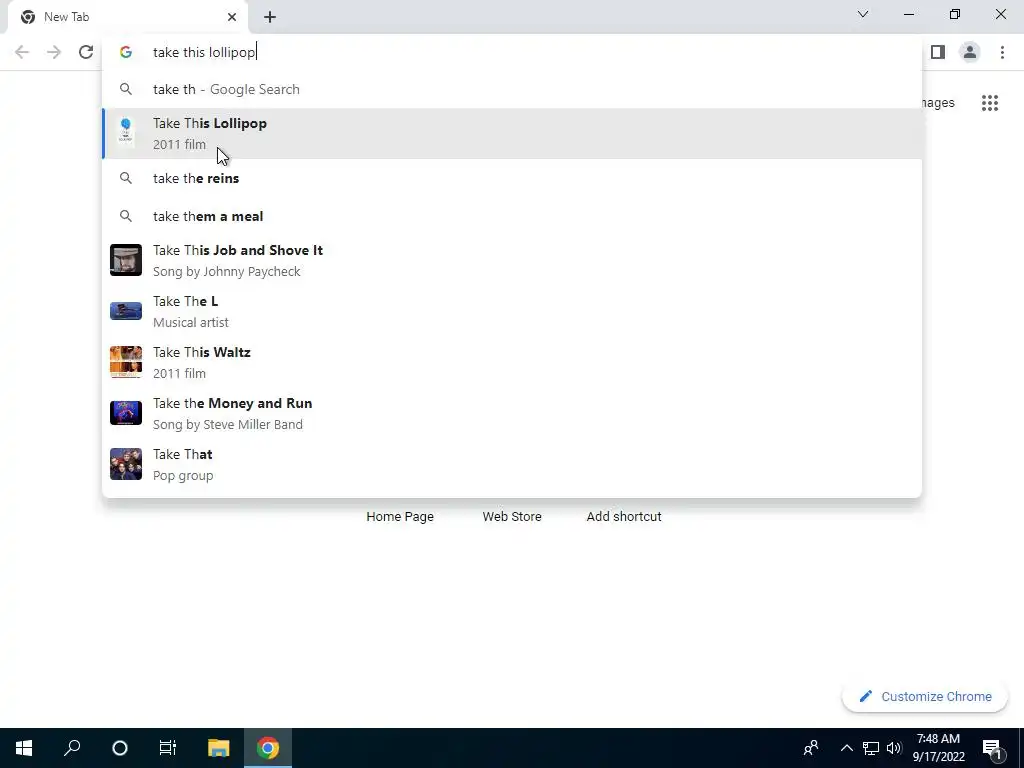The height and width of the screenshot is (768, 1024).
Task: Click Steve Miller Band song thumbnail
Action: coord(126,413)
